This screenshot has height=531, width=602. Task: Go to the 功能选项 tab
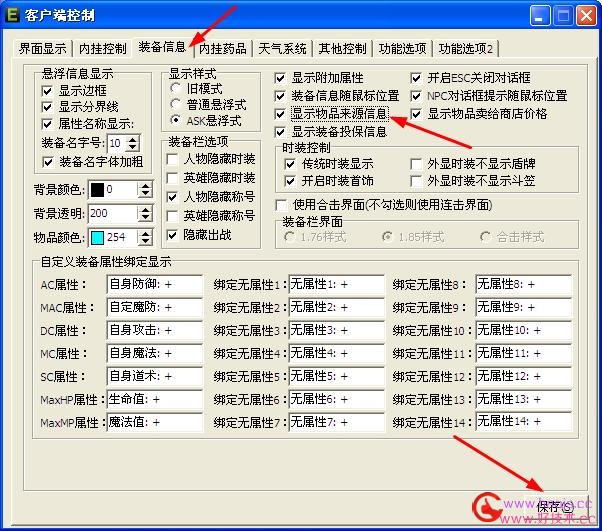click(x=402, y=49)
